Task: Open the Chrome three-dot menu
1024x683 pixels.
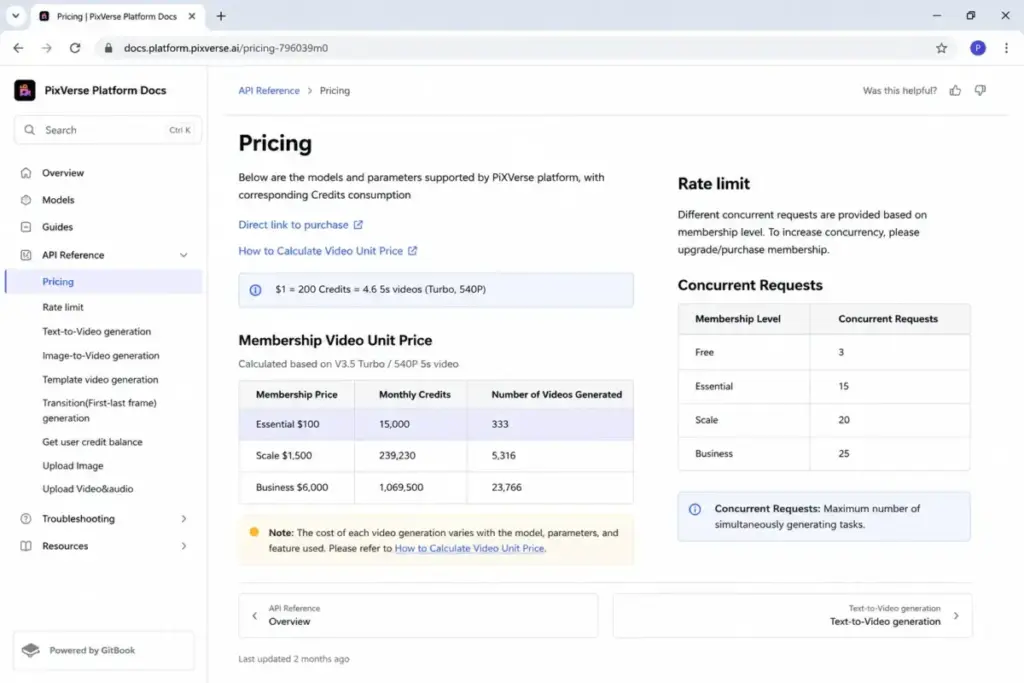Action: click(1006, 48)
